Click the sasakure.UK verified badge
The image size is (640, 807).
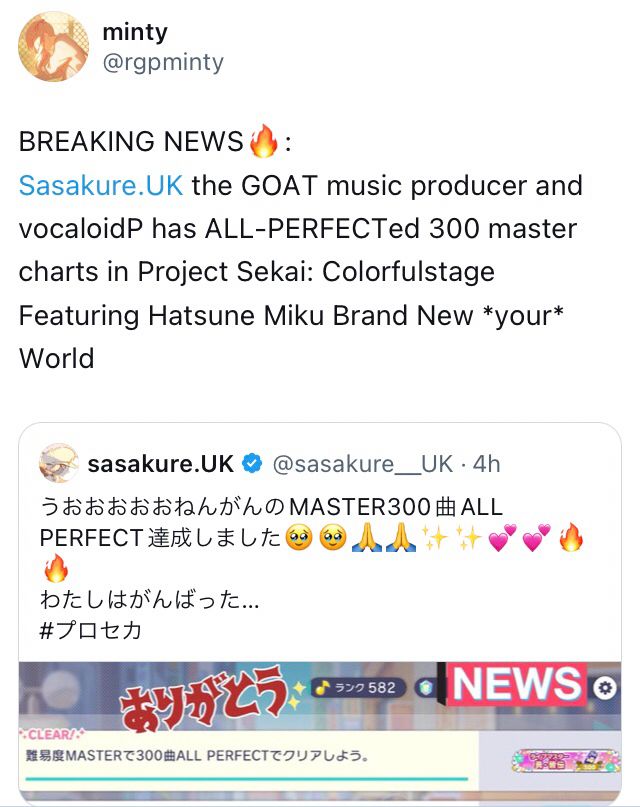pyautogui.click(x=252, y=463)
